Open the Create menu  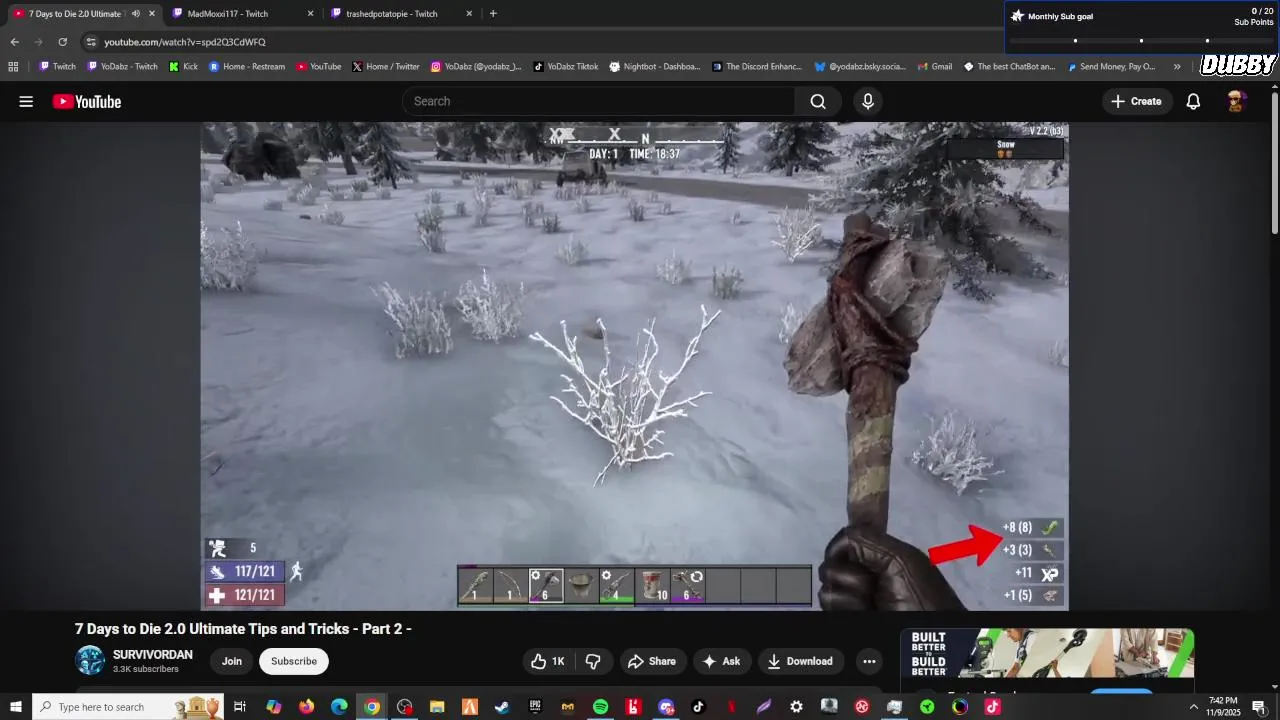tap(1136, 101)
